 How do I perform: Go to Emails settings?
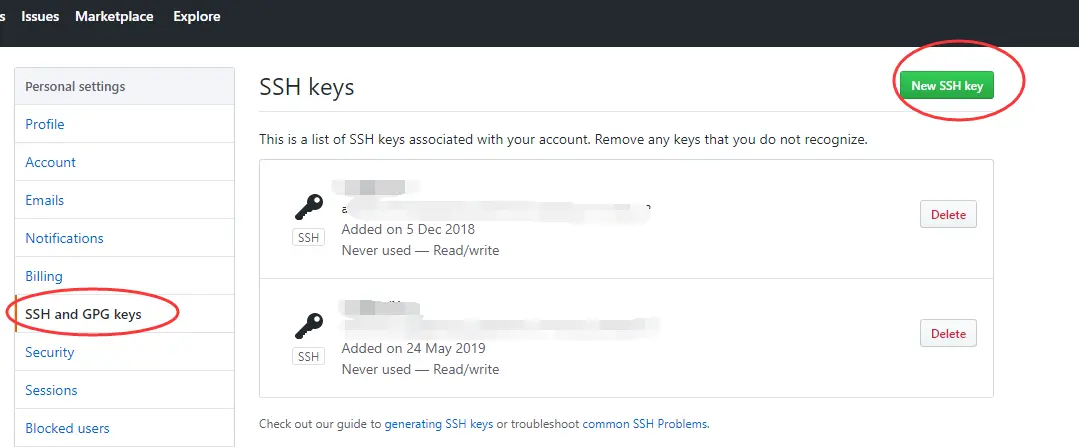pyautogui.click(x=45, y=200)
